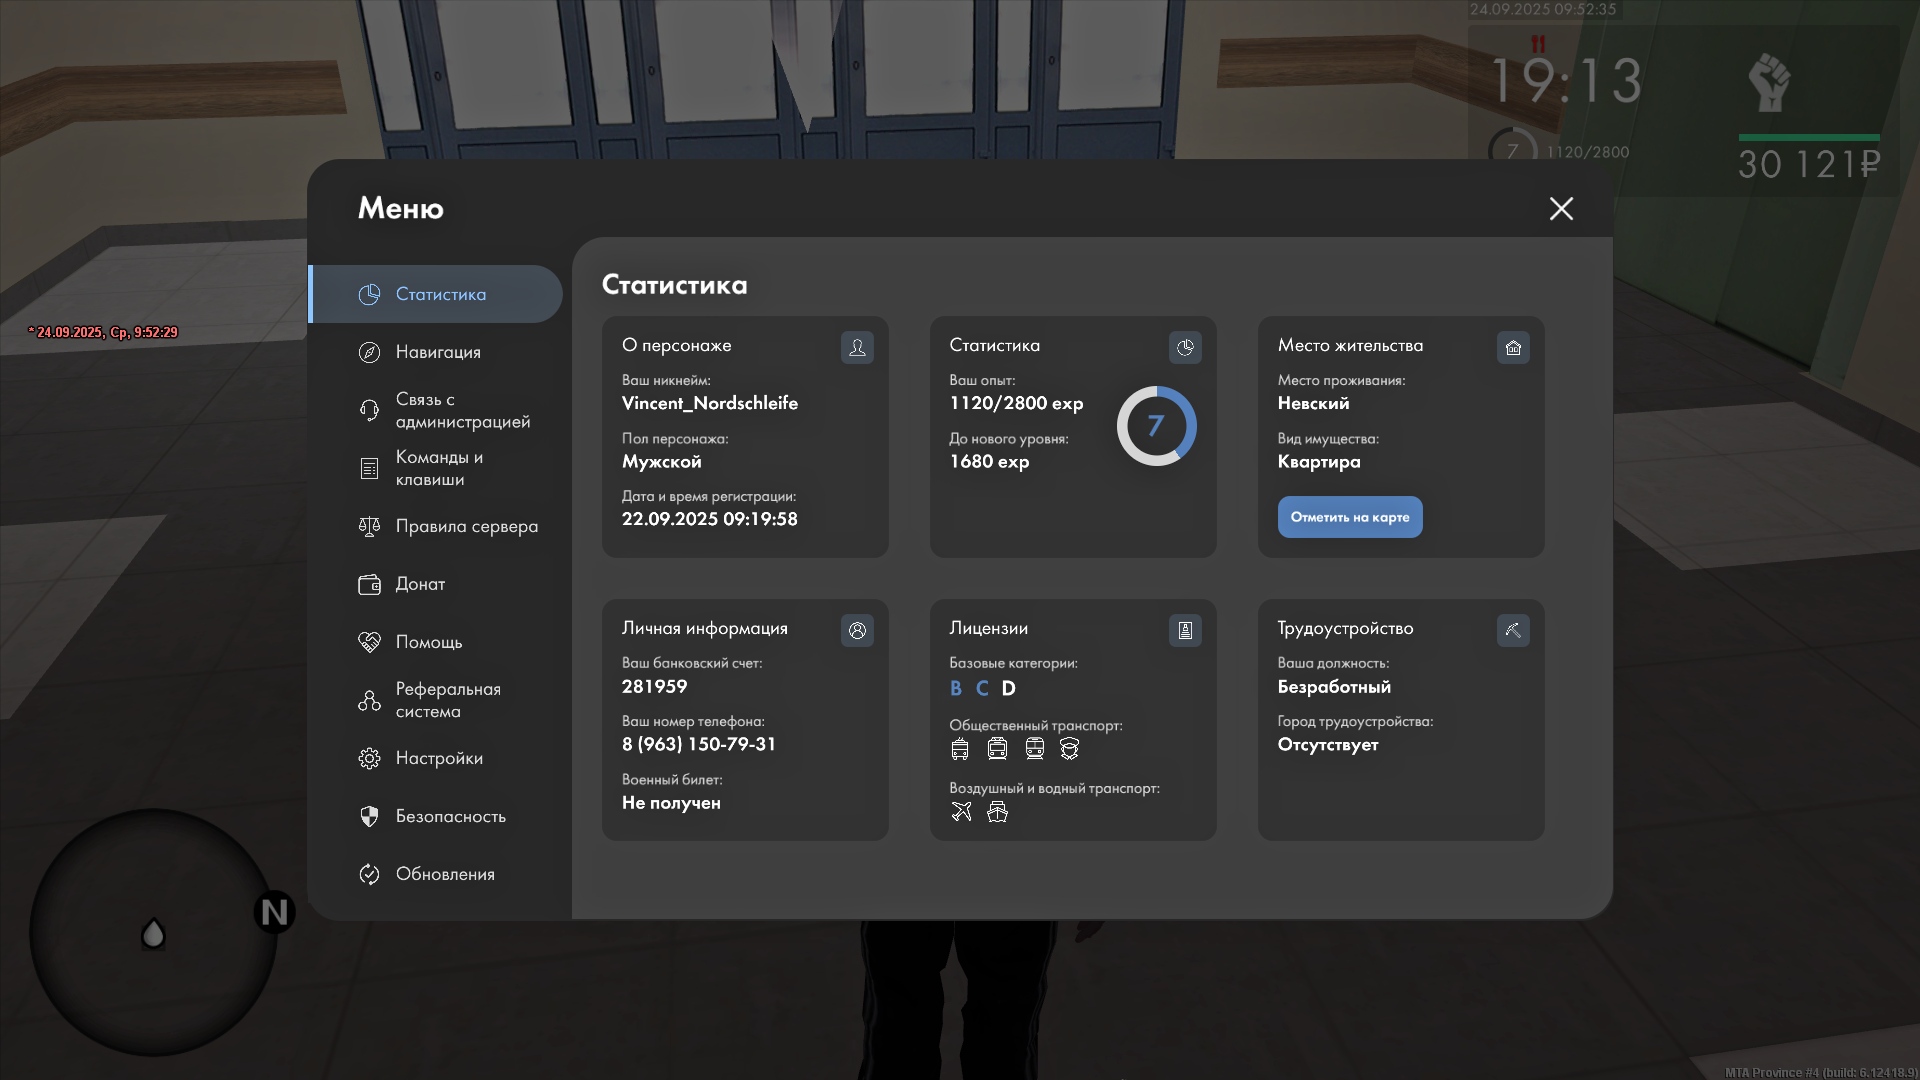Open Правила сервера section

pyautogui.click(x=465, y=526)
